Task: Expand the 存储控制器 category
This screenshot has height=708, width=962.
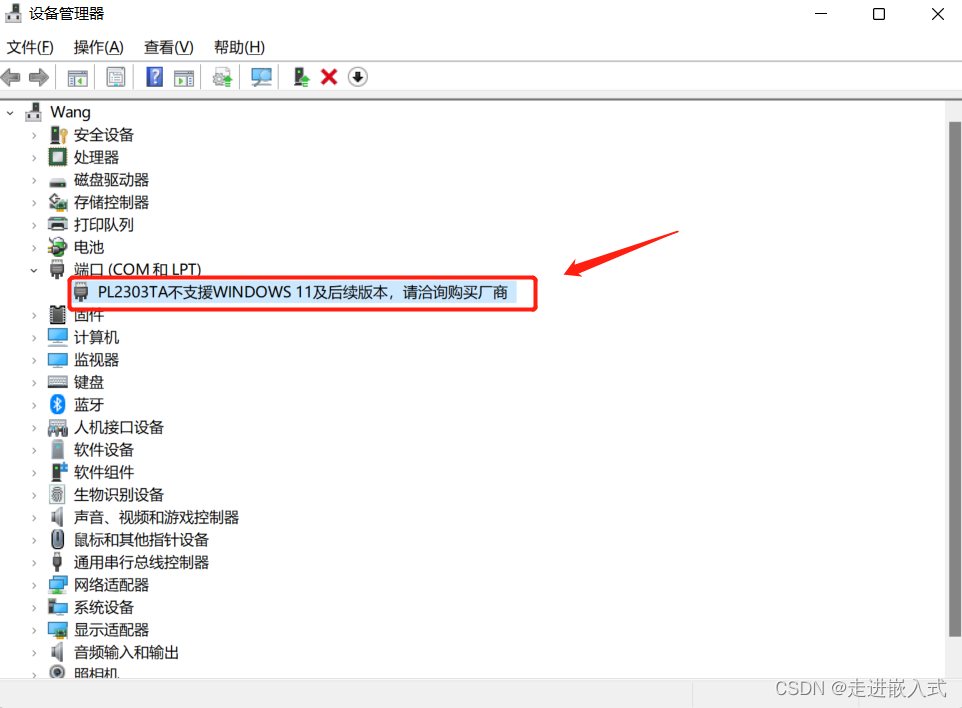Action: pos(34,203)
